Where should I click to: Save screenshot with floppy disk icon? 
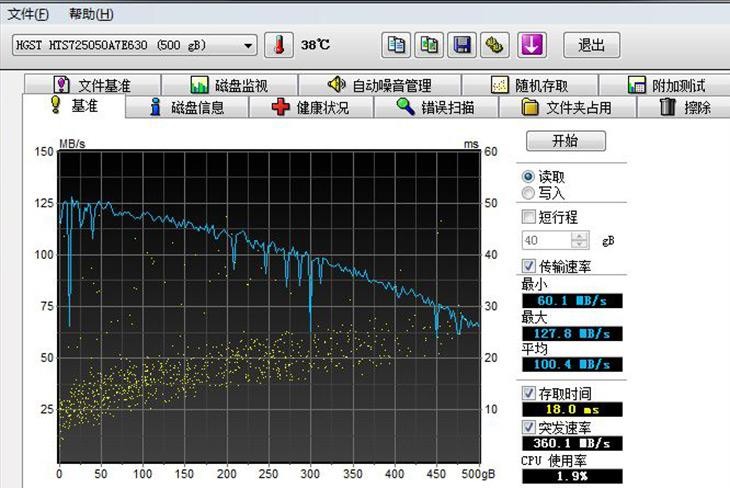[x=462, y=45]
